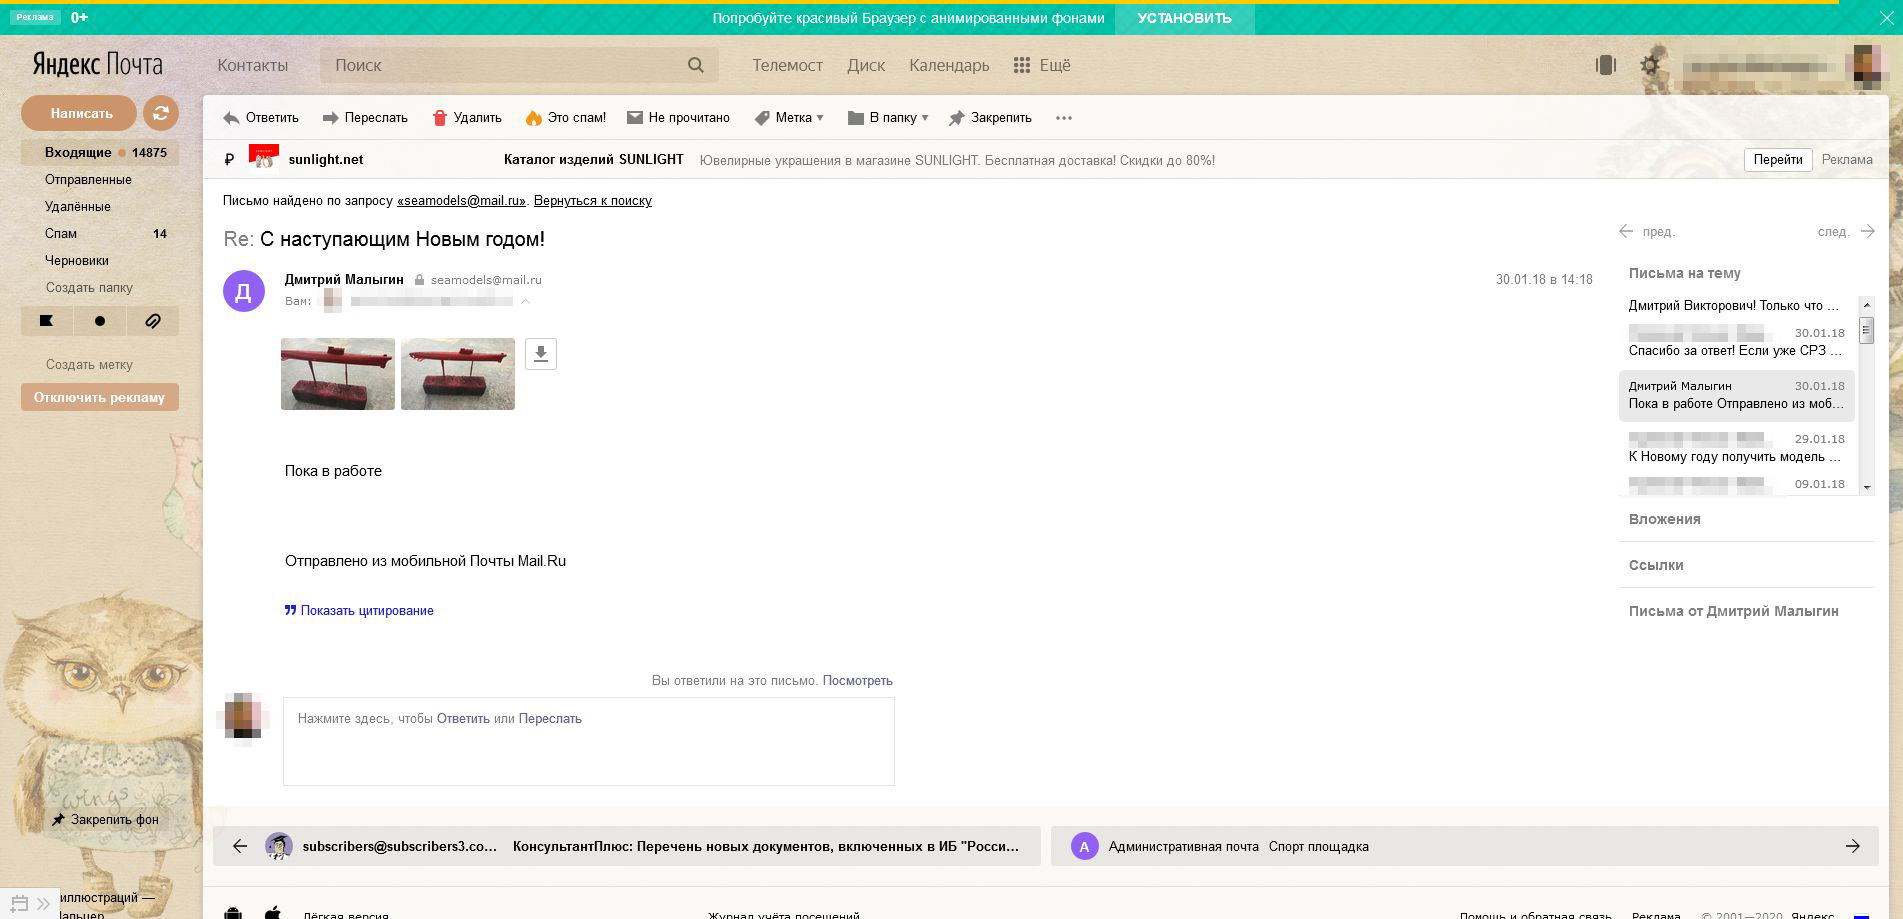Mark the letter as Не прочитано
The image size is (1903, 919).
point(678,118)
